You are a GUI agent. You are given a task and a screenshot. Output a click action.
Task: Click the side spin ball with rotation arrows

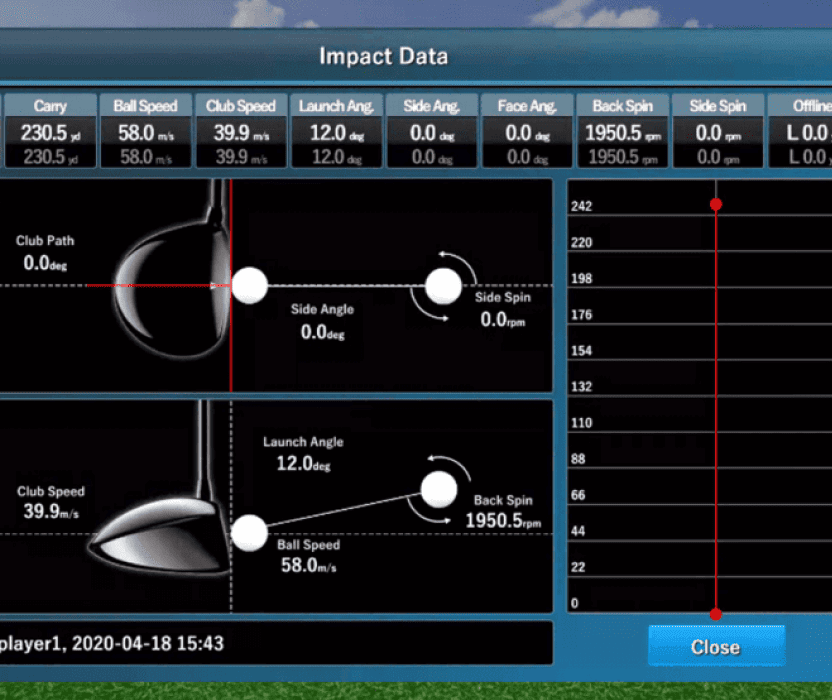tap(443, 286)
